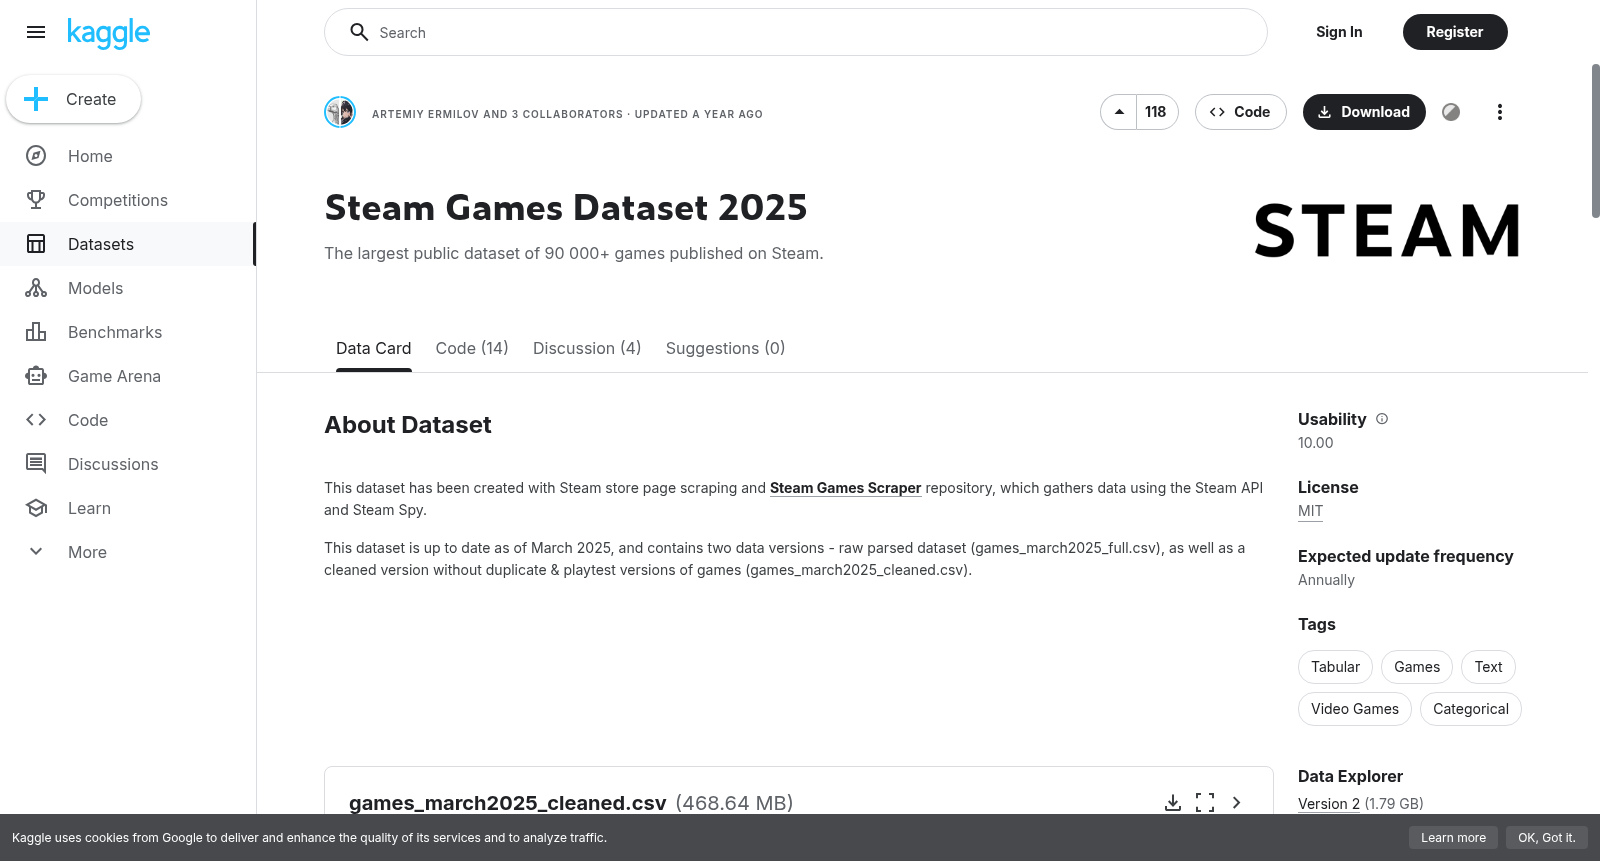Switch to the Data Card tab
The width and height of the screenshot is (1600, 861).
coord(374,348)
